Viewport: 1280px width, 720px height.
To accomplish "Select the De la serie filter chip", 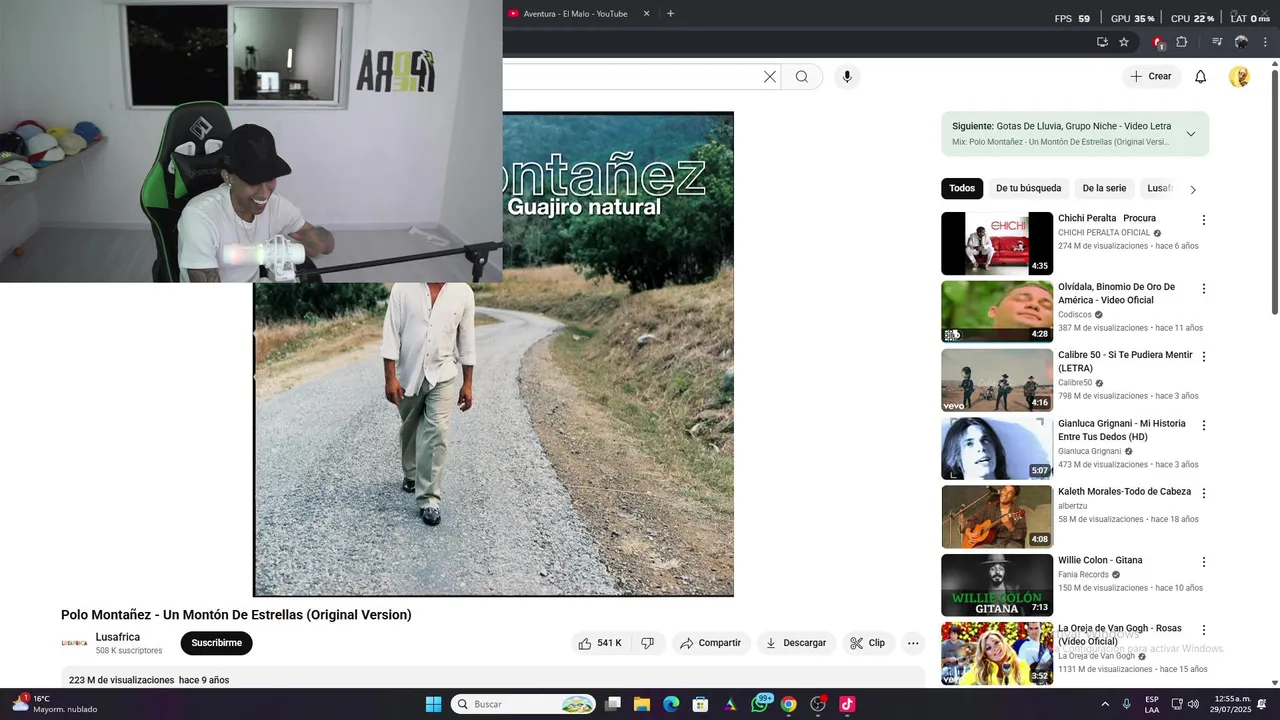I will [x=1104, y=188].
